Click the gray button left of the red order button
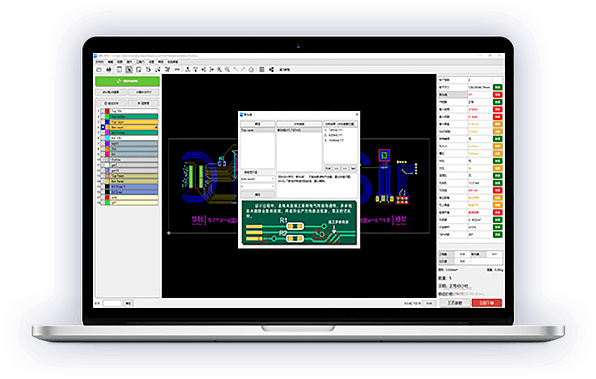 [455, 303]
